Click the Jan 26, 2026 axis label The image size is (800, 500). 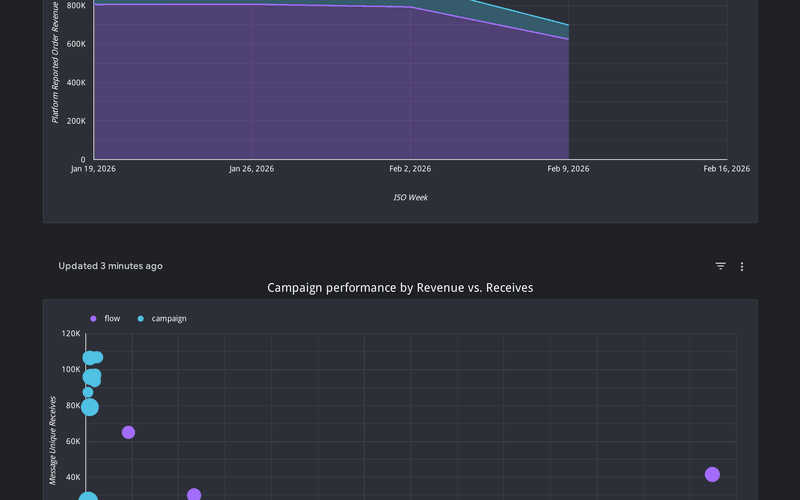tap(251, 169)
